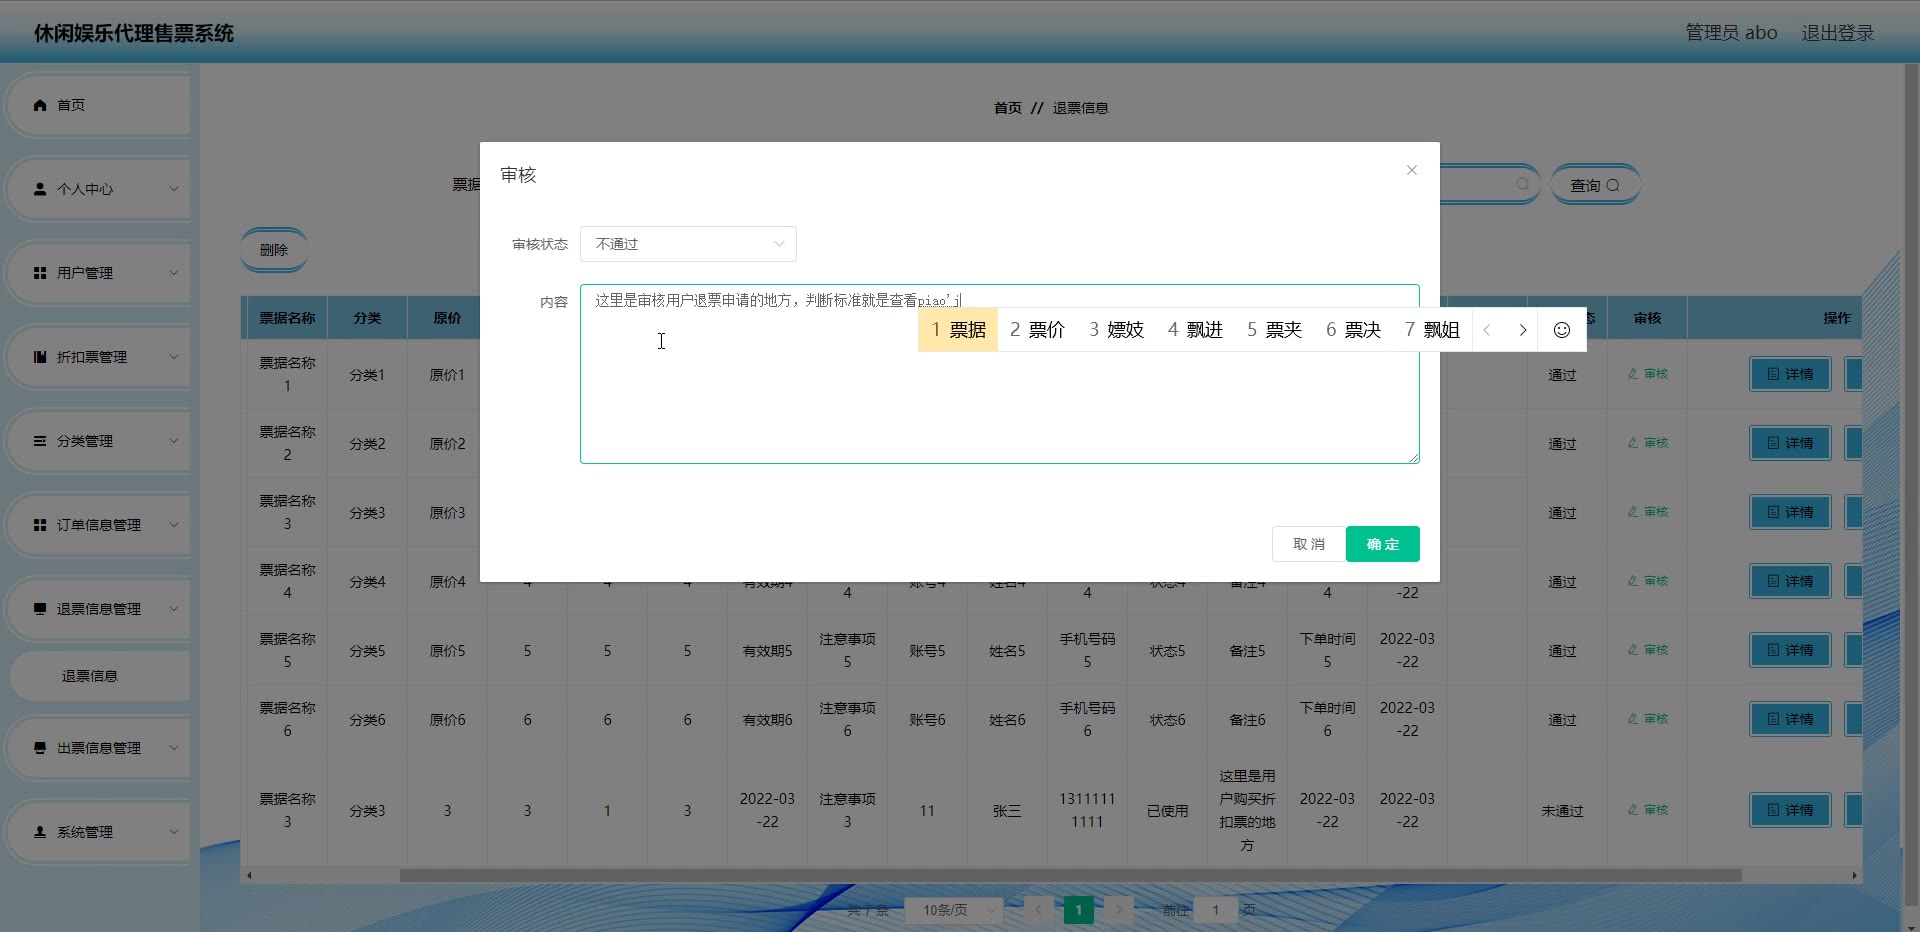This screenshot has width=1920, height=932.
Task: Open the 退票信息管理 menu item
Action: point(98,609)
